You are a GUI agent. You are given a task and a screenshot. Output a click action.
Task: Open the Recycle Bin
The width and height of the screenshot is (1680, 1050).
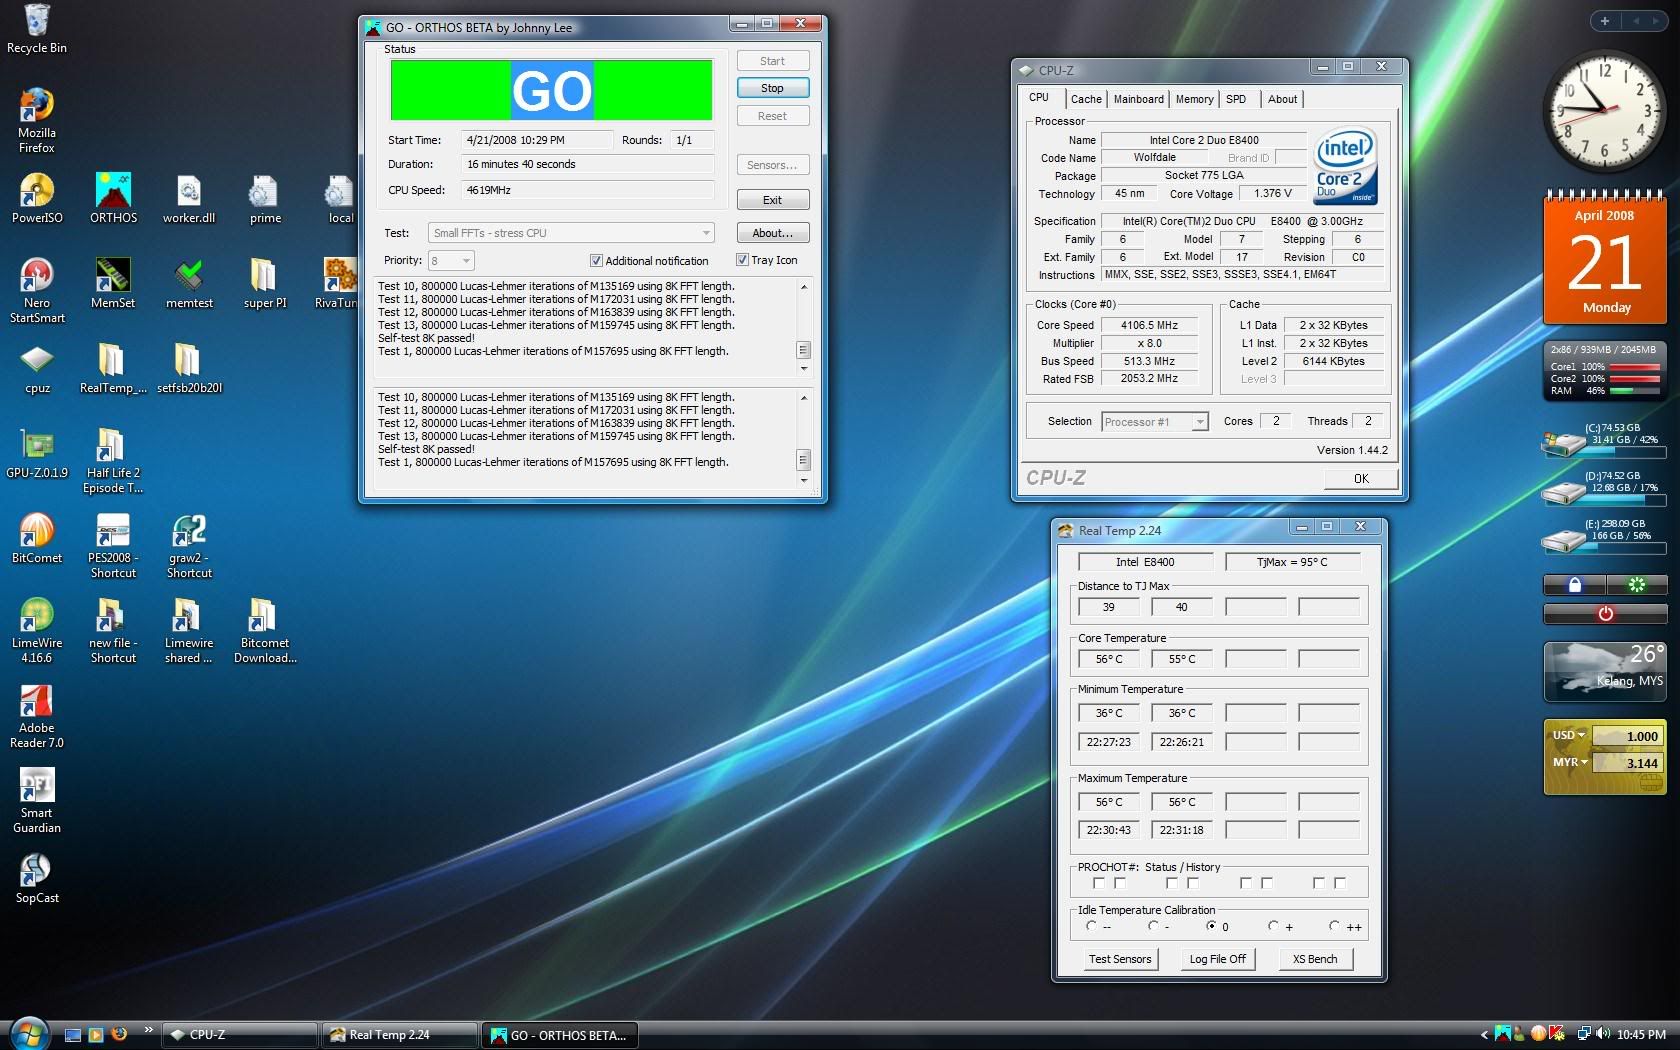point(37,22)
